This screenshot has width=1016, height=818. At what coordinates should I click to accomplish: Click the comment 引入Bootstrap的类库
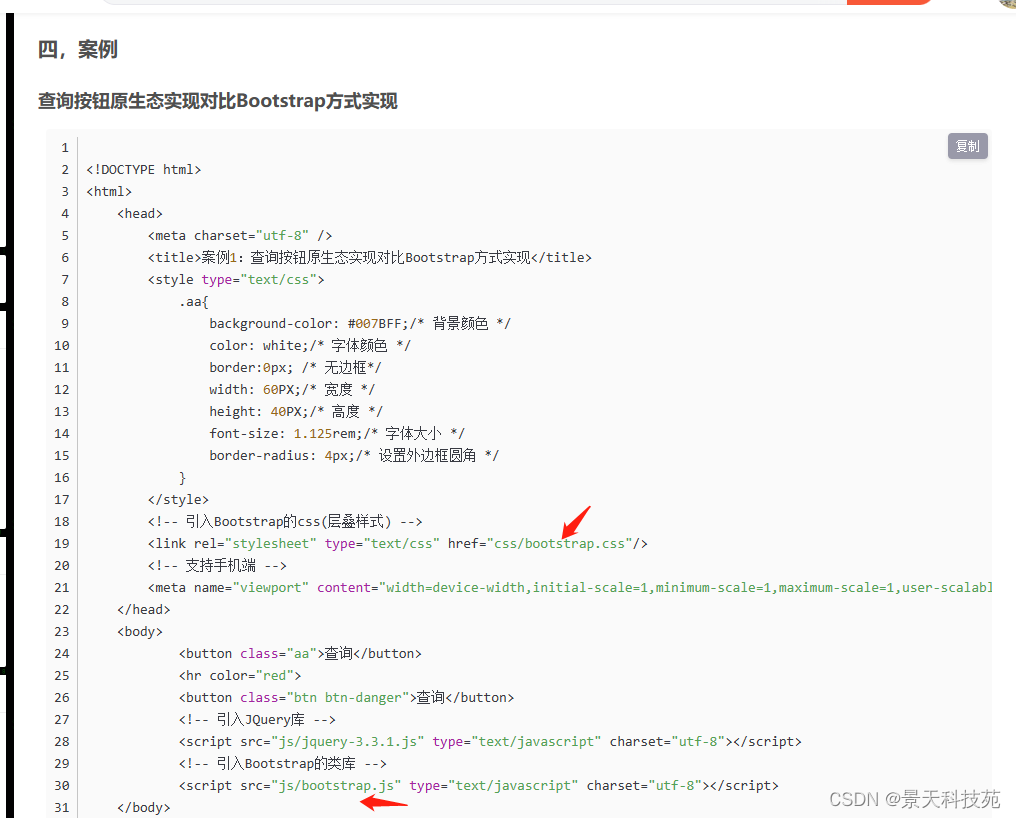283,764
